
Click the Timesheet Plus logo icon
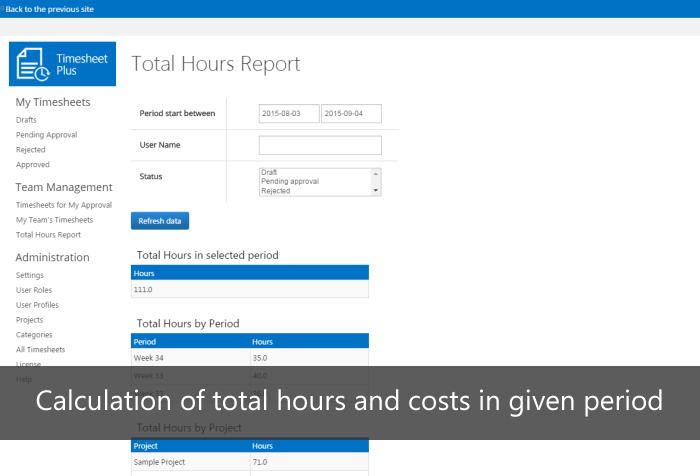point(62,64)
